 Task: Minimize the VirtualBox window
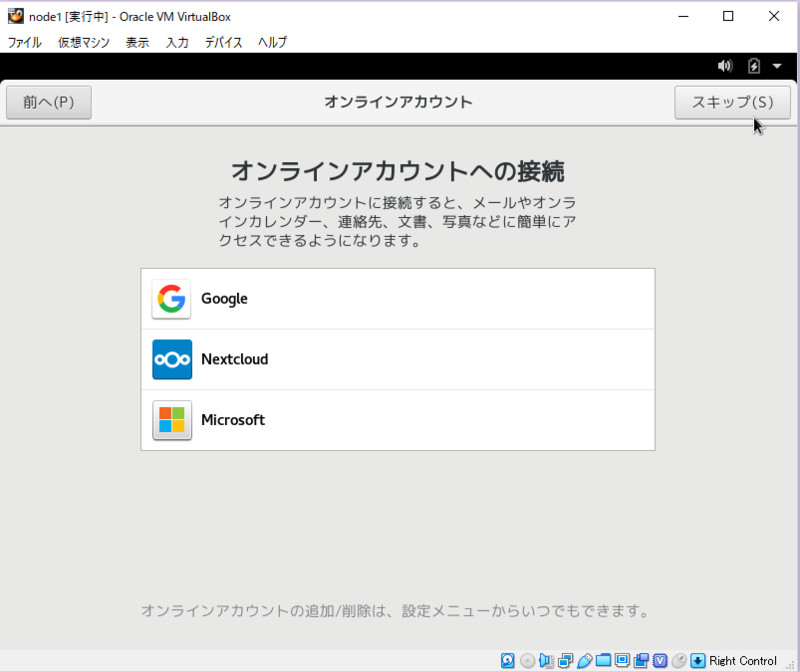click(x=683, y=16)
